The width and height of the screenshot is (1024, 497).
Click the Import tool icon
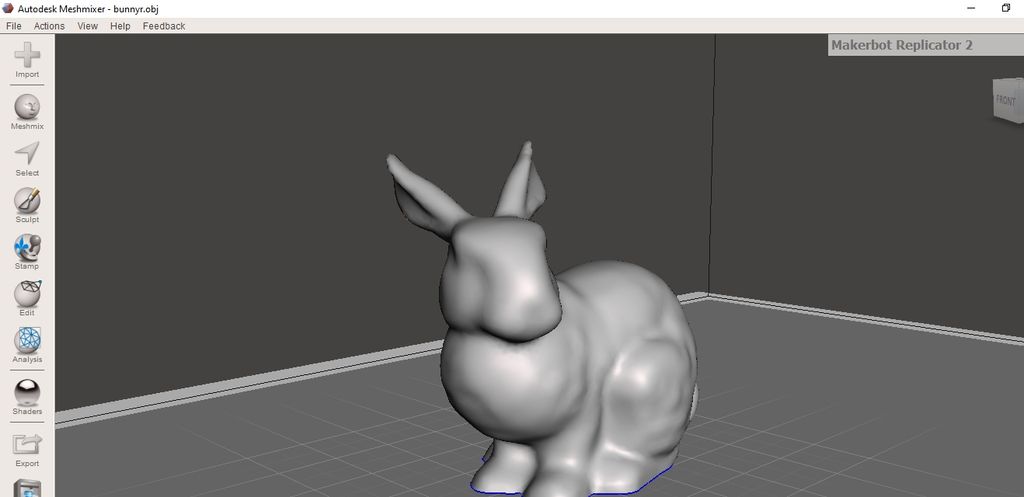(x=27, y=57)
